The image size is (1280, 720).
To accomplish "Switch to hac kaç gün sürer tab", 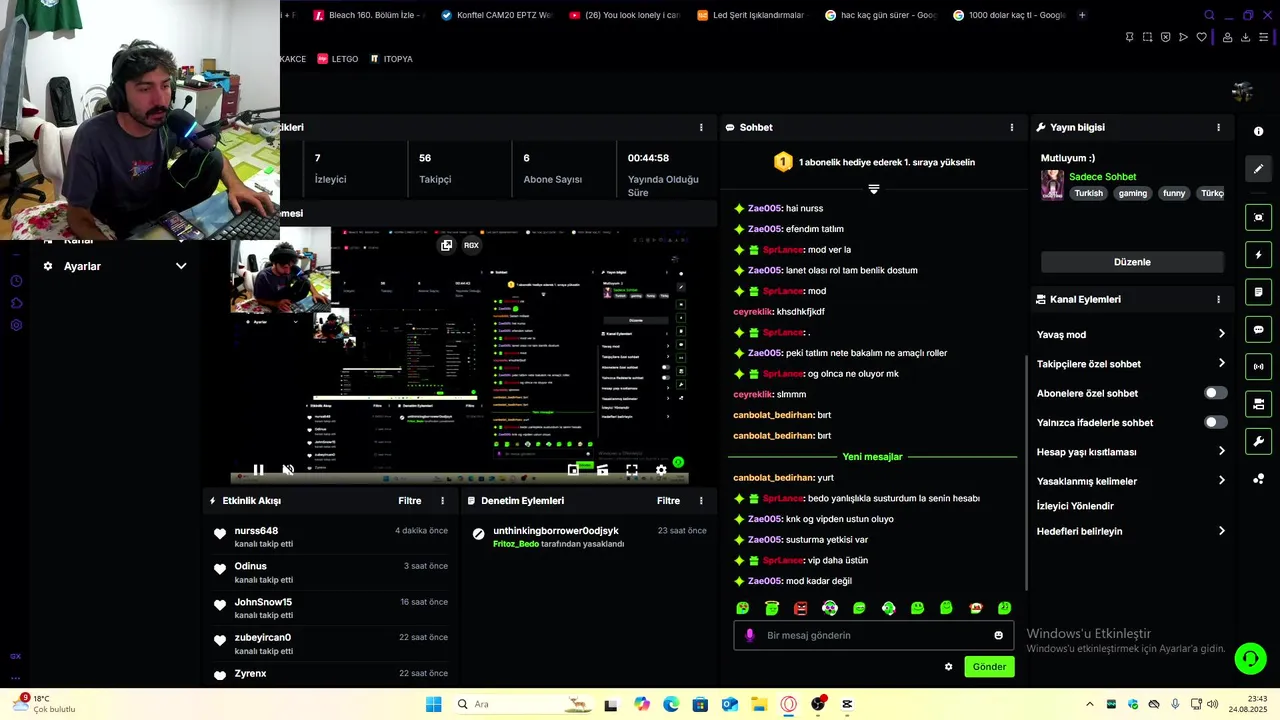I will click(x=881, y=15).
